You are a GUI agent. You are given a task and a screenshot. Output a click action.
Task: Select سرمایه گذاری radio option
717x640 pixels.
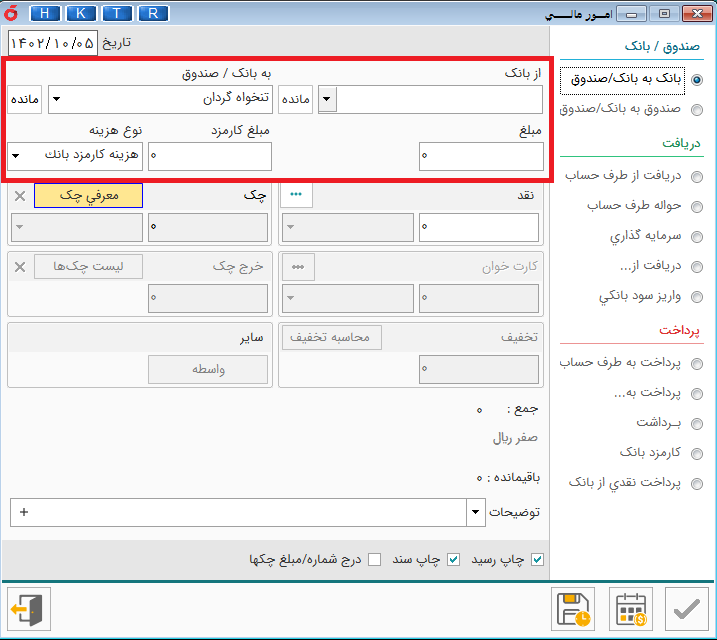(x=696, y=237)
